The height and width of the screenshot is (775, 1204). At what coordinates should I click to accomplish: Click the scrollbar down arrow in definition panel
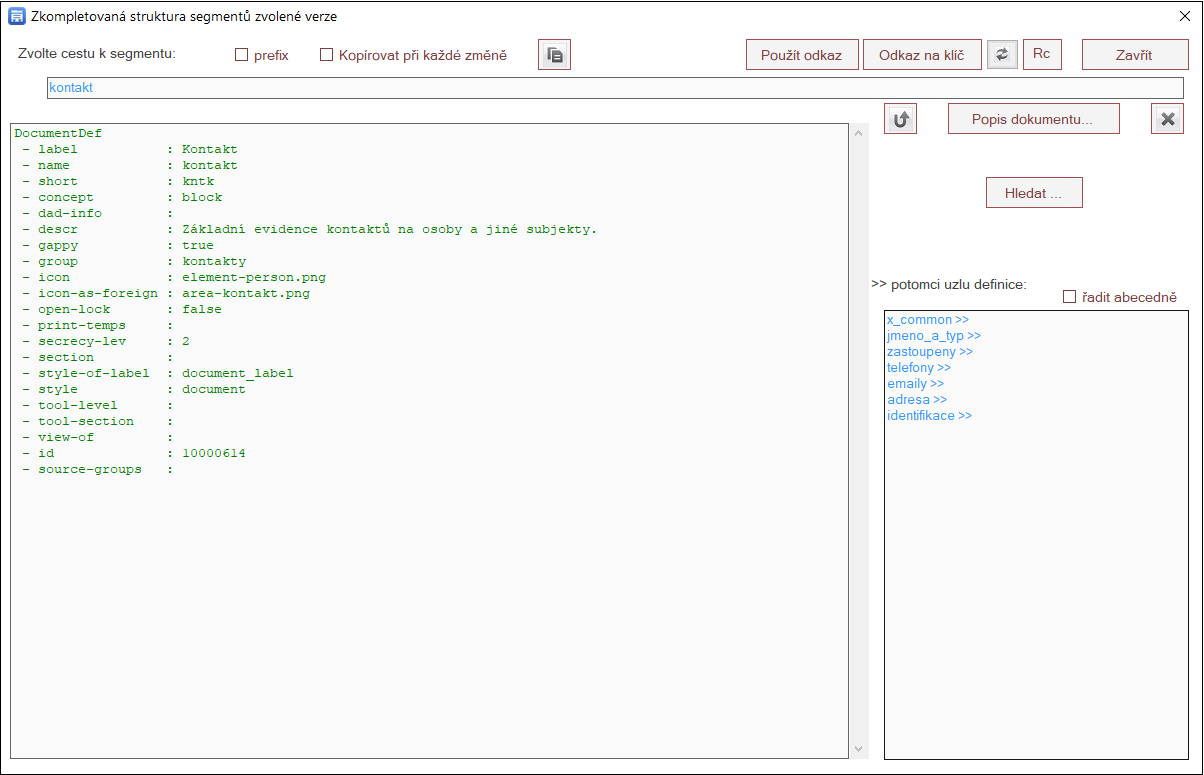click(x=859, y=749)
